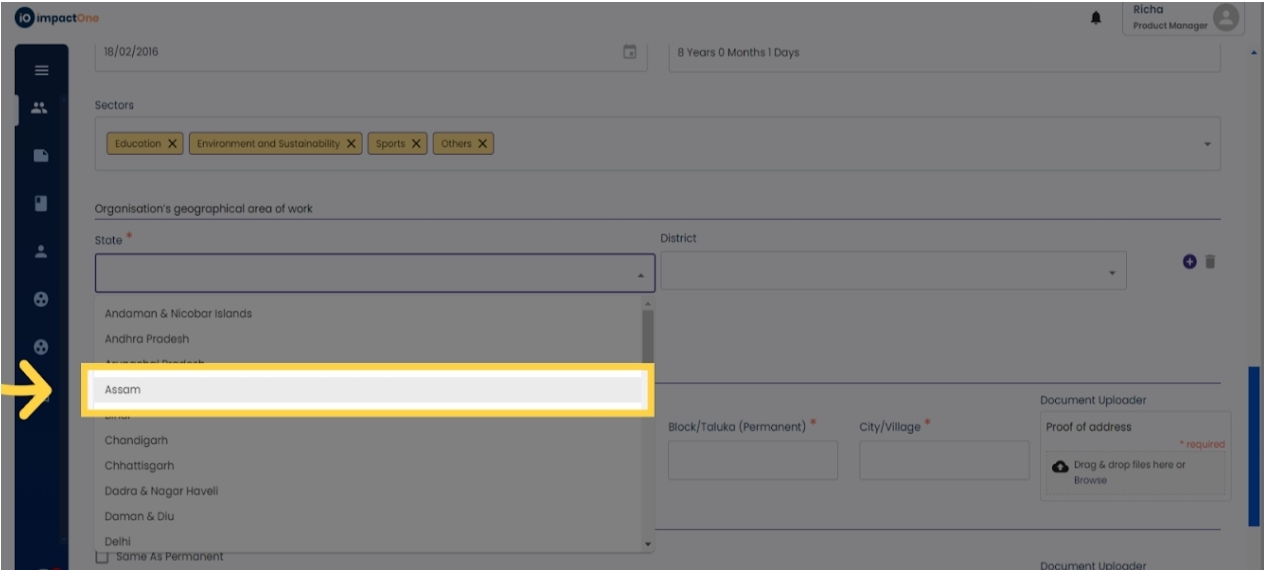1264x570 pixels.
Task: Remove the Others sector tag
Action: [482, 144]
